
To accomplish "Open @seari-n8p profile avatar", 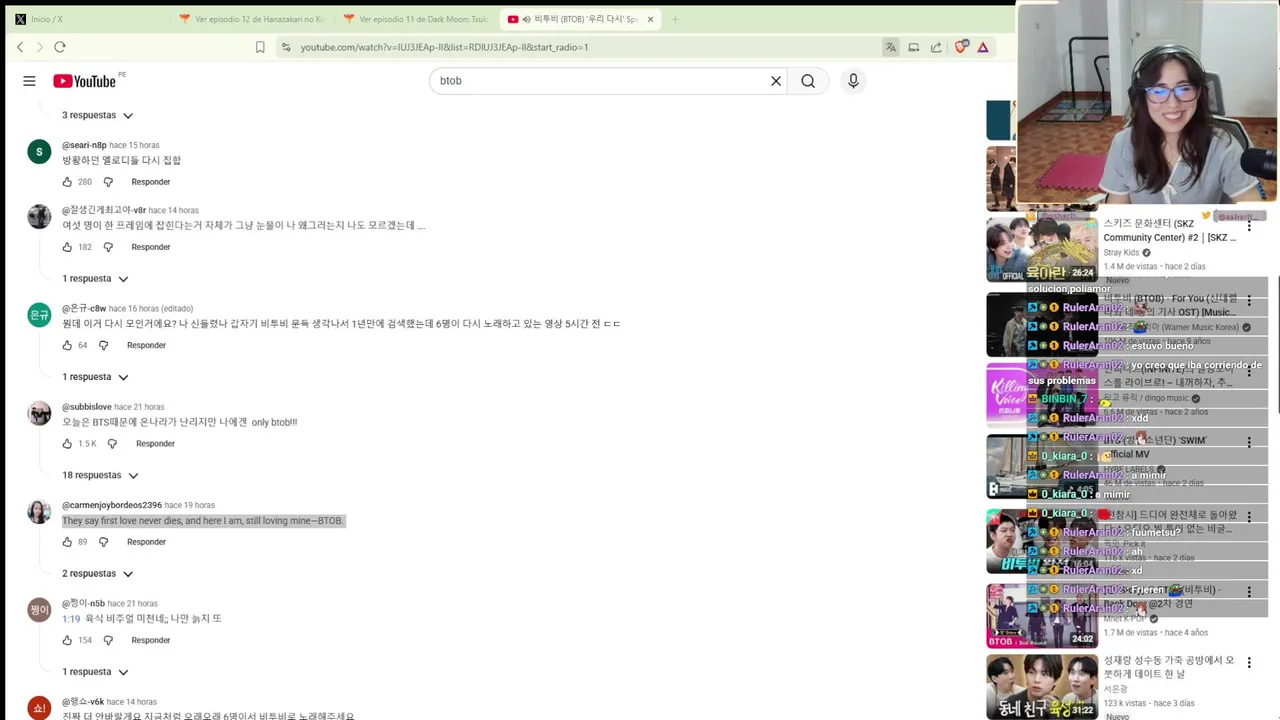I will 39,152.
